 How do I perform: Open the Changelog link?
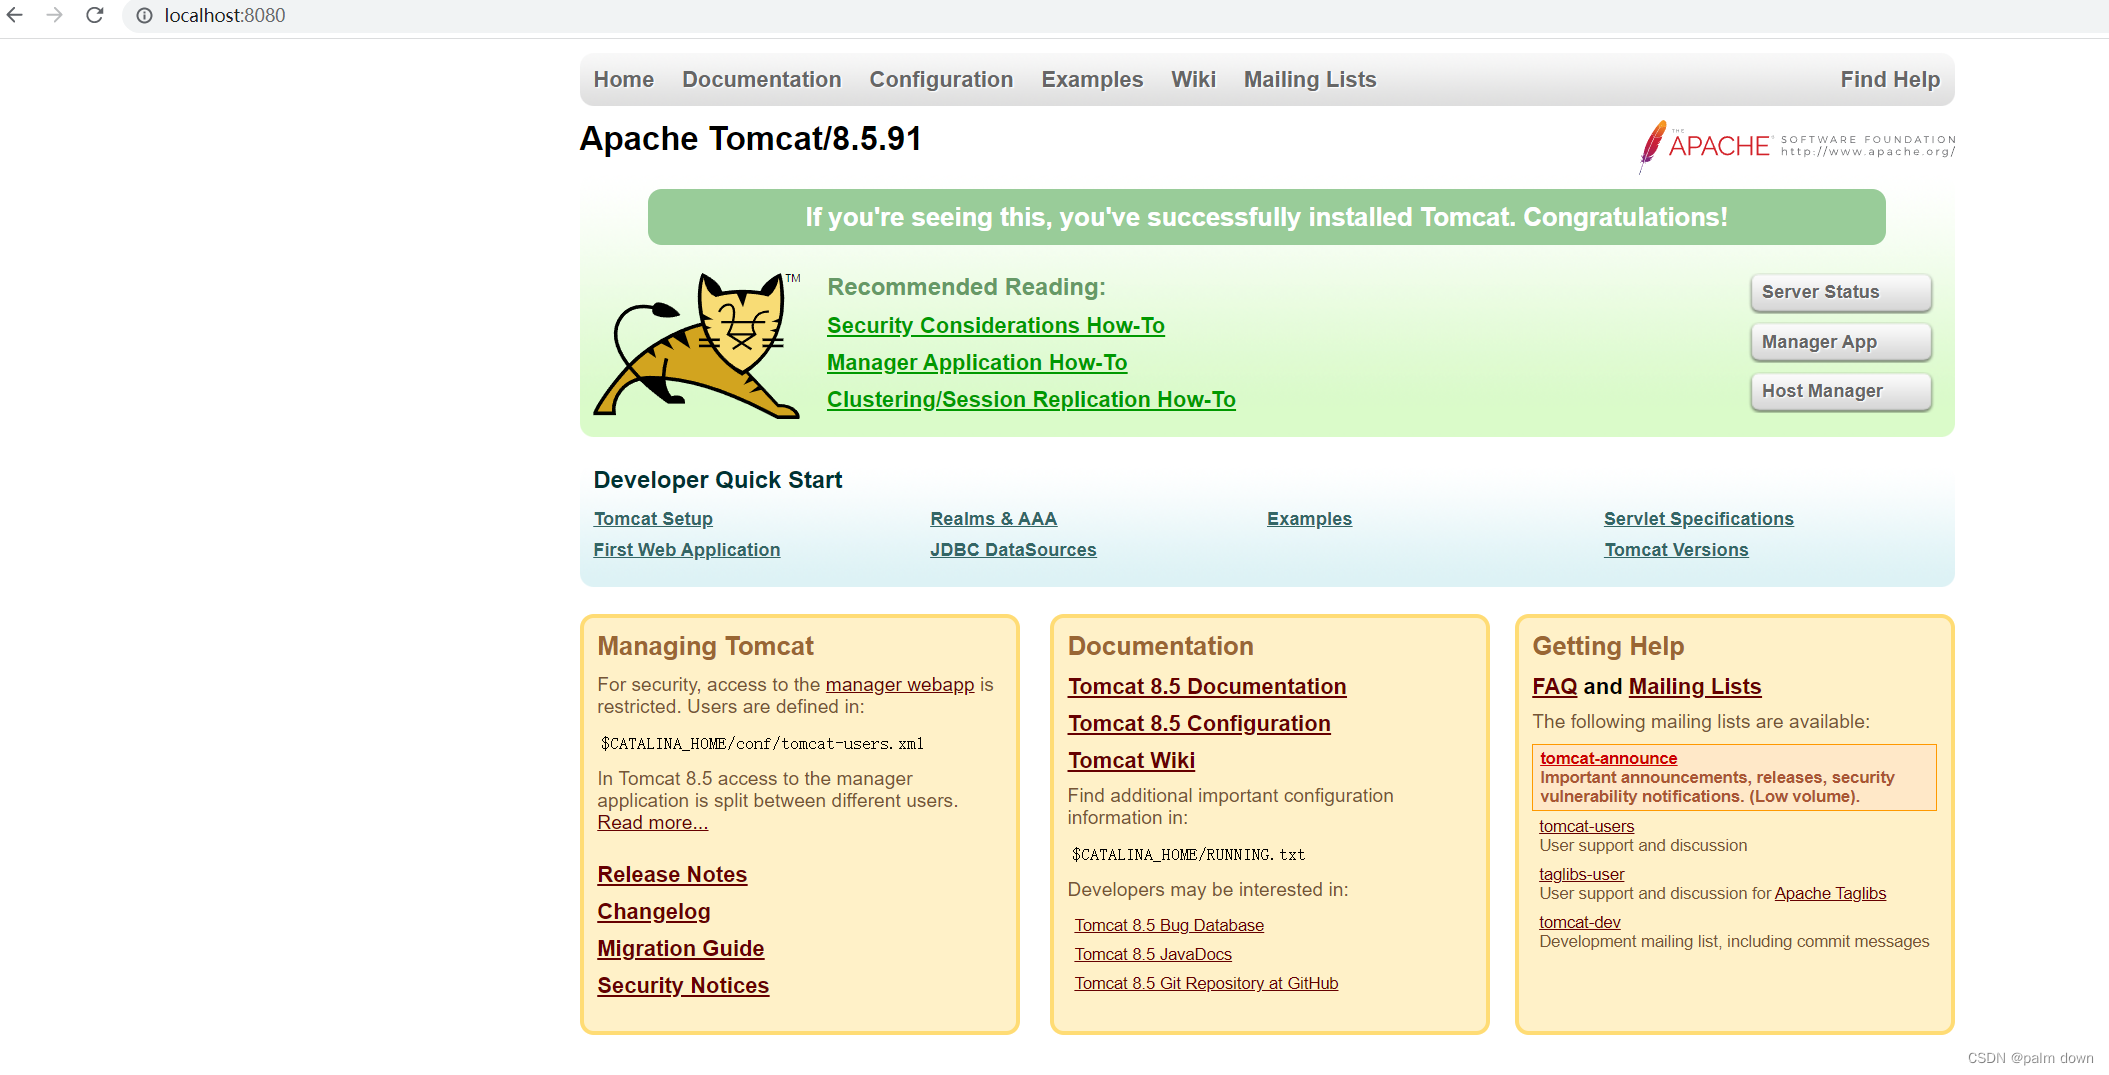[654, 912]
